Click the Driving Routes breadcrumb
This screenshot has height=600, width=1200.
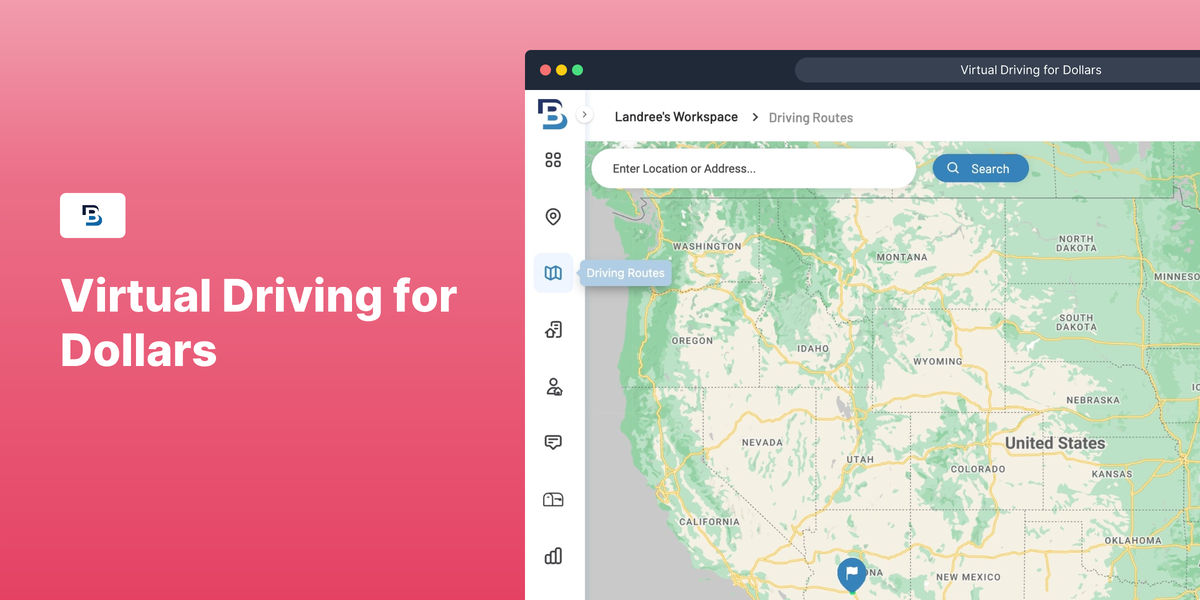point(810,118)
